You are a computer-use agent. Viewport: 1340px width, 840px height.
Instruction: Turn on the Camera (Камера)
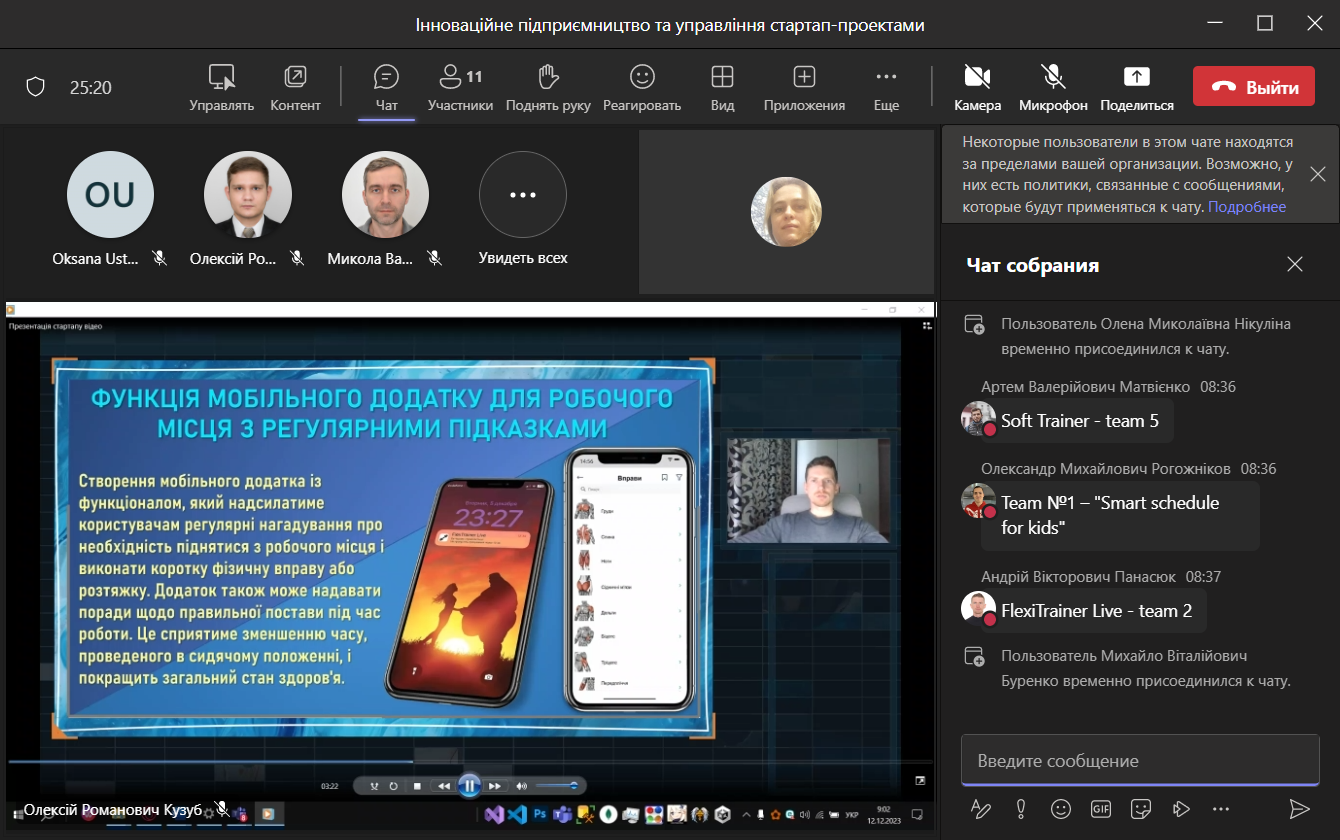[x=977, y=78]
